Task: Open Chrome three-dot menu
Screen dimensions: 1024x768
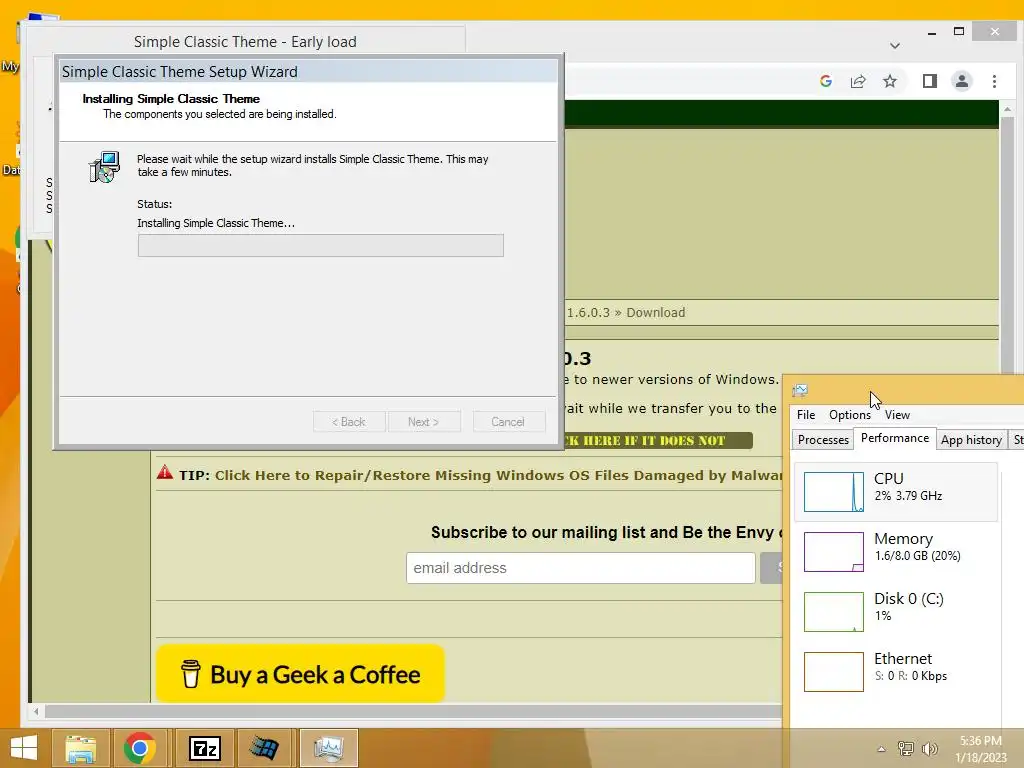Action: pyautogui.click(x=994, y=81)
